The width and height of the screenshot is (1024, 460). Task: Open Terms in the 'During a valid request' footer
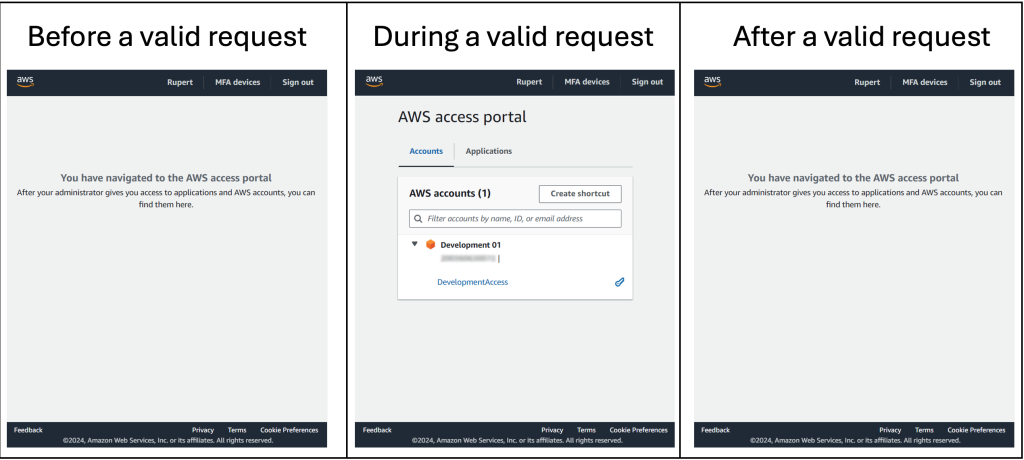586,430
